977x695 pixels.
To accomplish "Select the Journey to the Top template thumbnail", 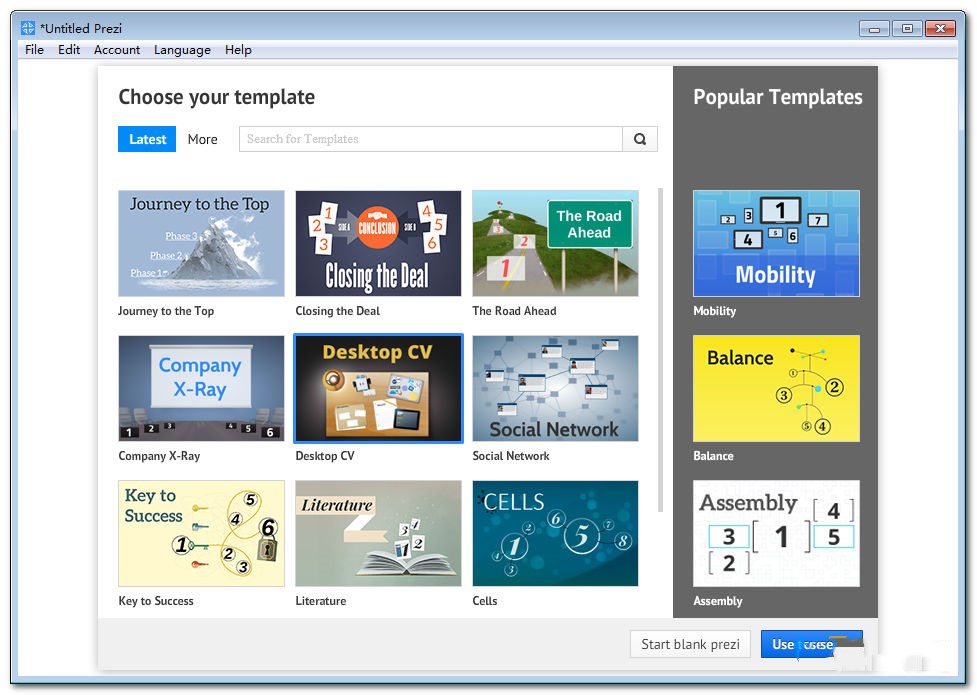I will tap(201, 243).
